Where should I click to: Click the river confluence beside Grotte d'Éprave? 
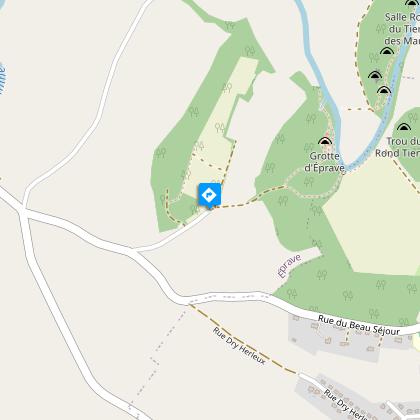(x=346, y=167)
